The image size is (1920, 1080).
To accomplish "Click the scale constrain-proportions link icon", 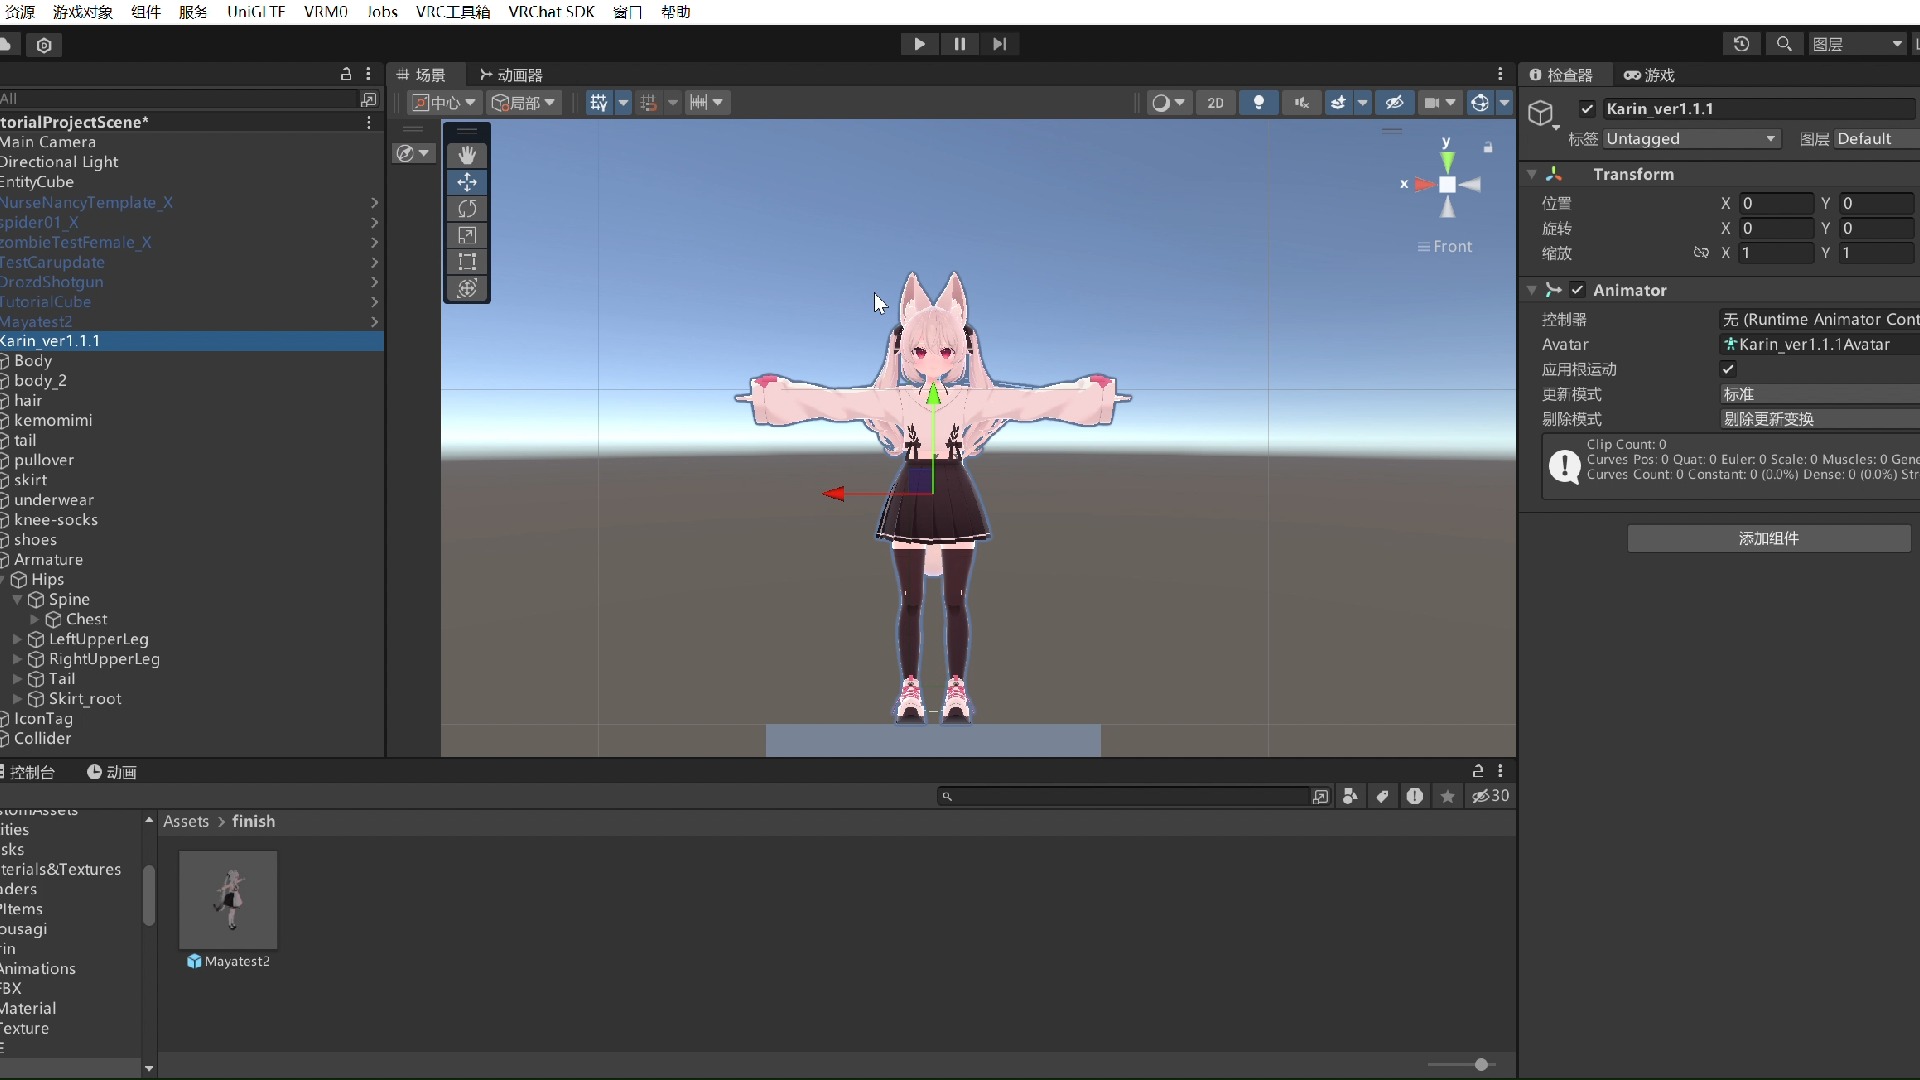I will pos(1701,253).
